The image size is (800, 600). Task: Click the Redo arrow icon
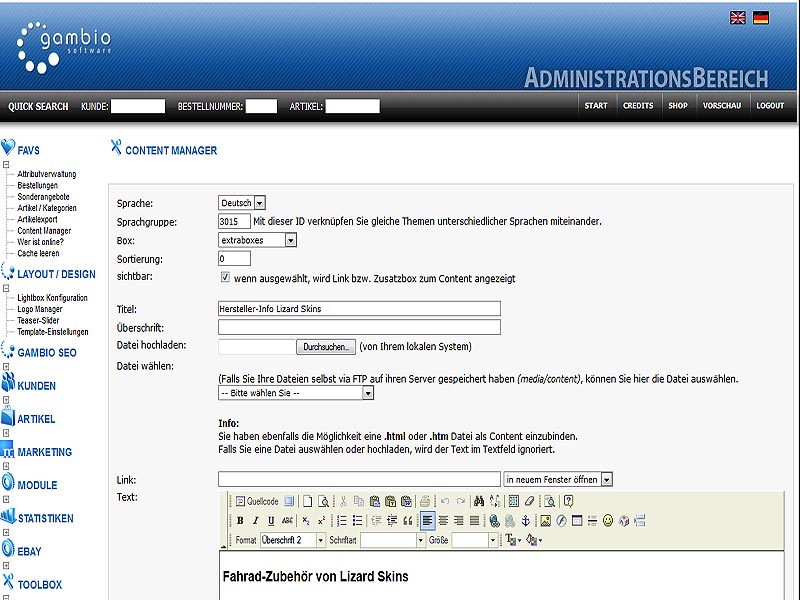pos(461,501)
